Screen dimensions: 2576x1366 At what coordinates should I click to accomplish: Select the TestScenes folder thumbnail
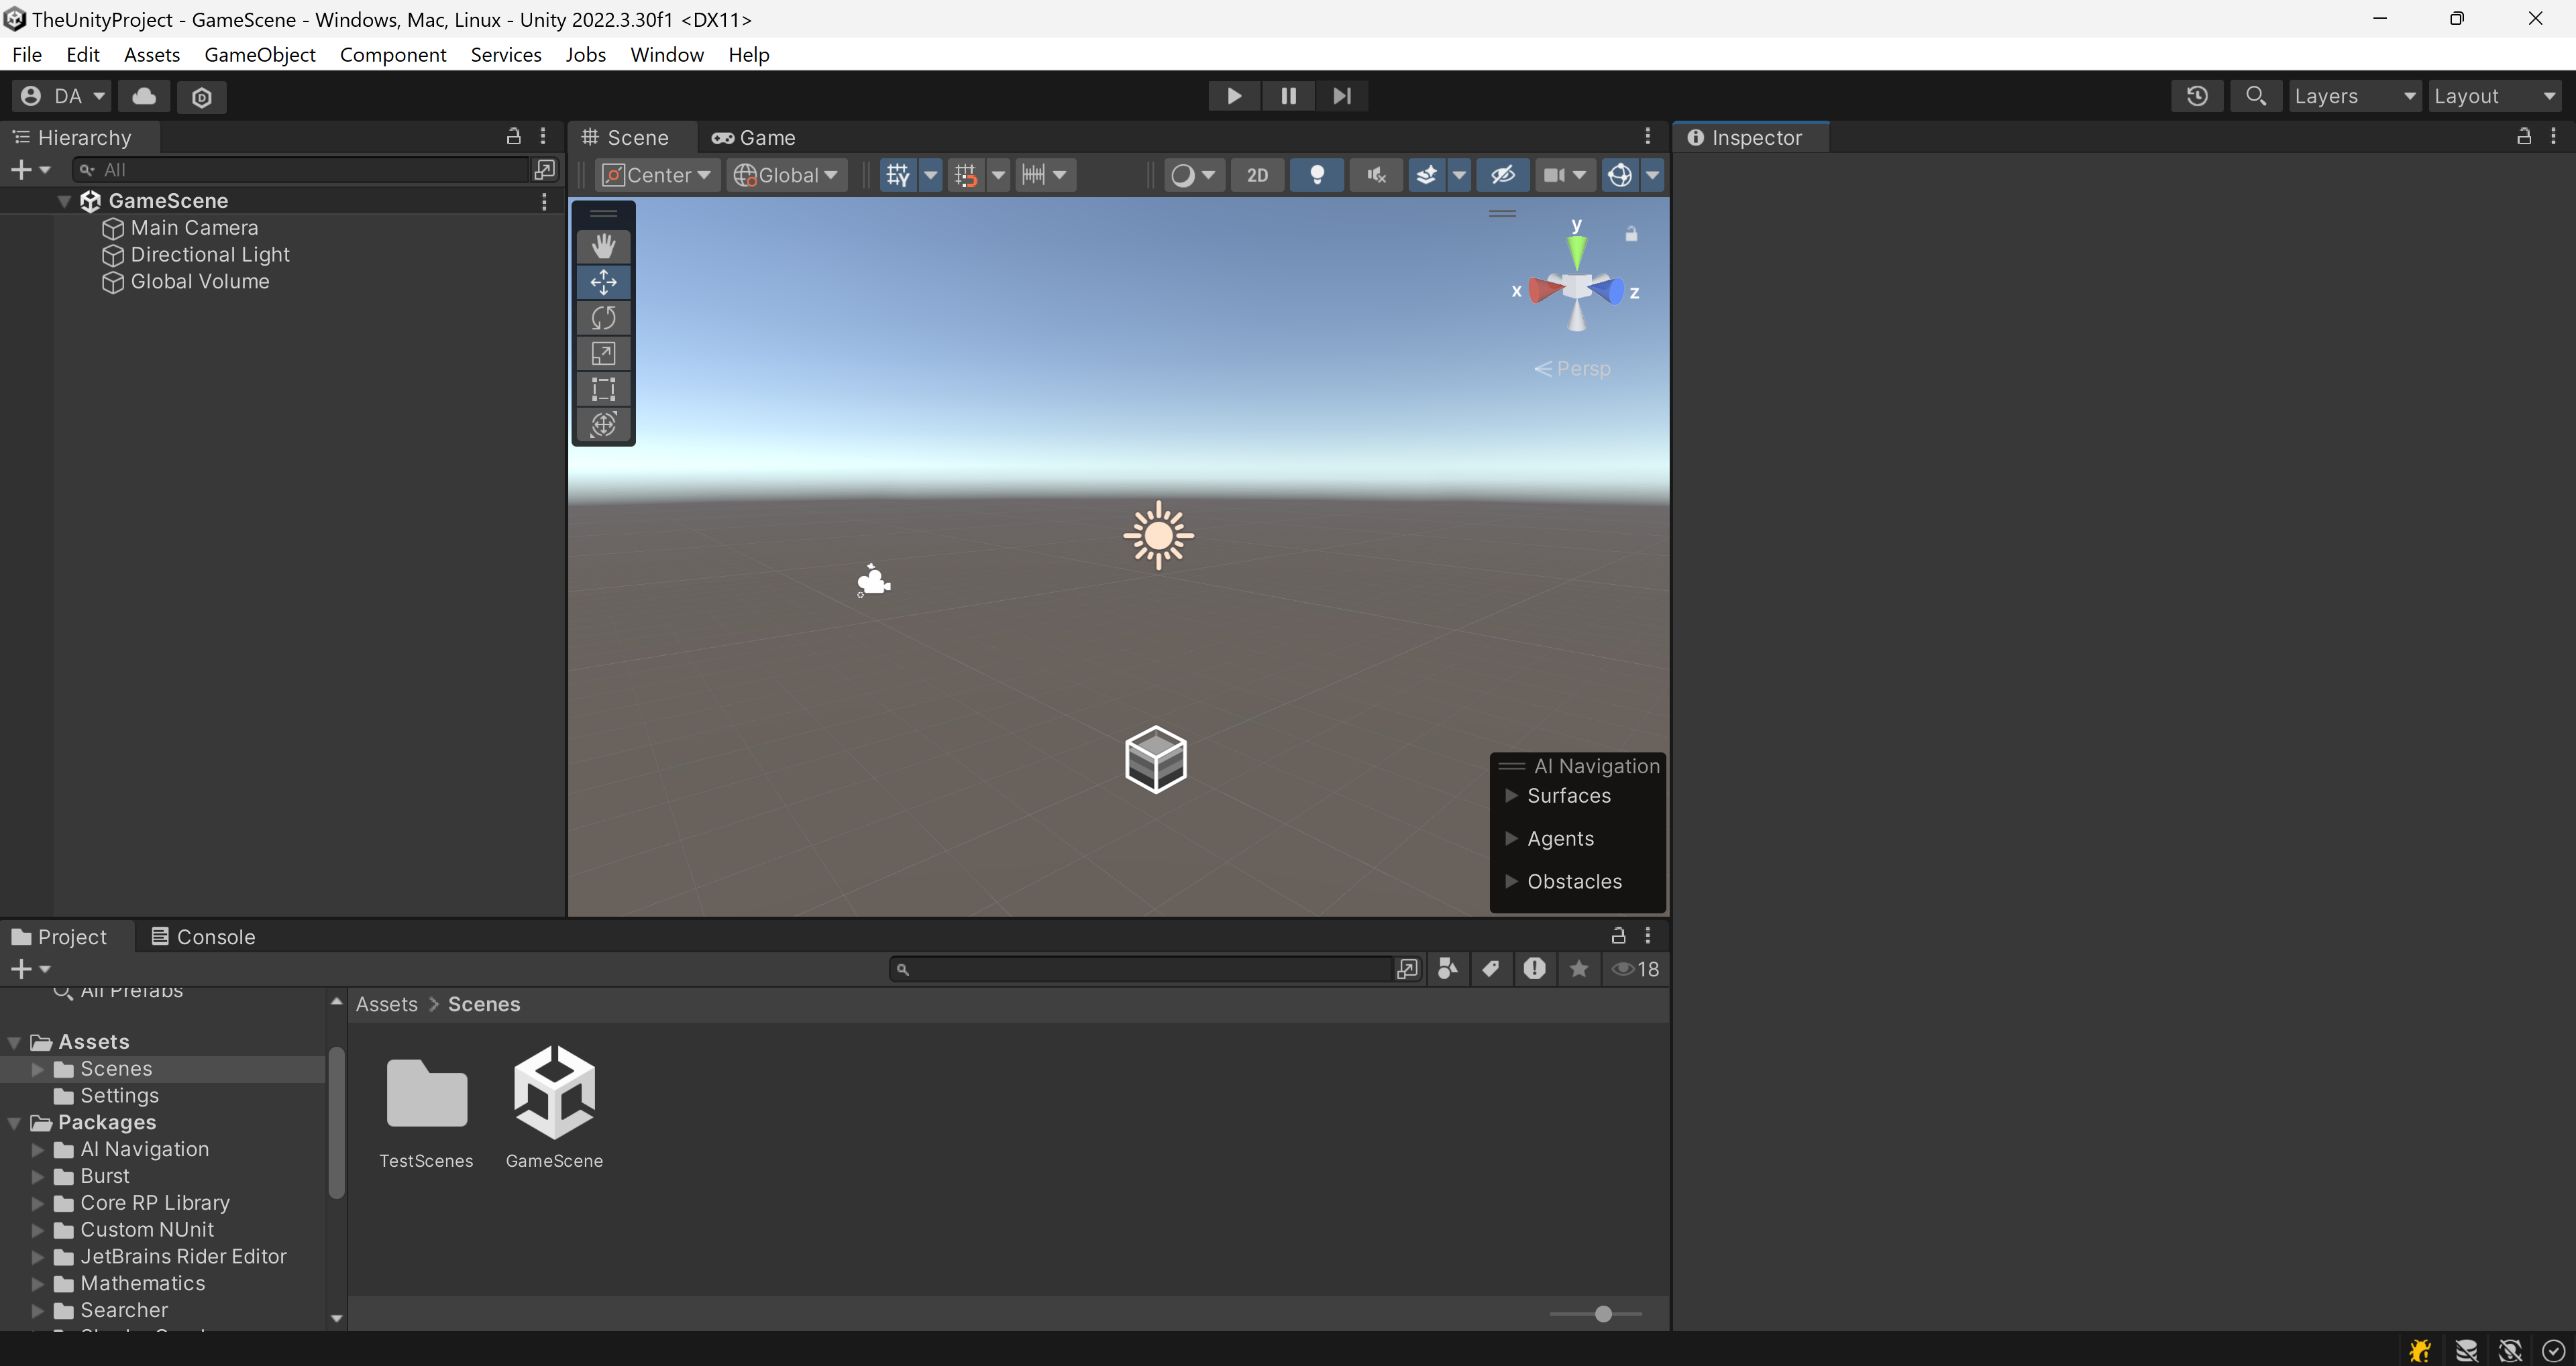pyautogui.click(x=426, y=1092)
